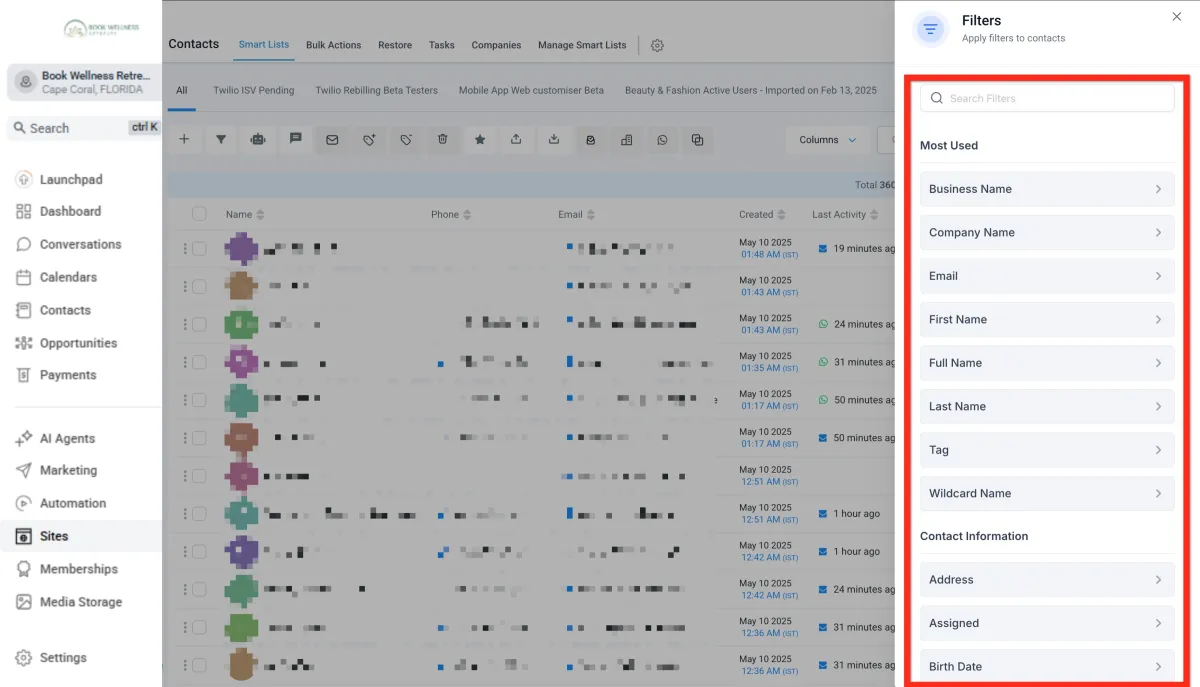Click the robot automation icon in toolbar
Image resolution: width=1200 pixels, height=687 pixels.
pos(258,140)
